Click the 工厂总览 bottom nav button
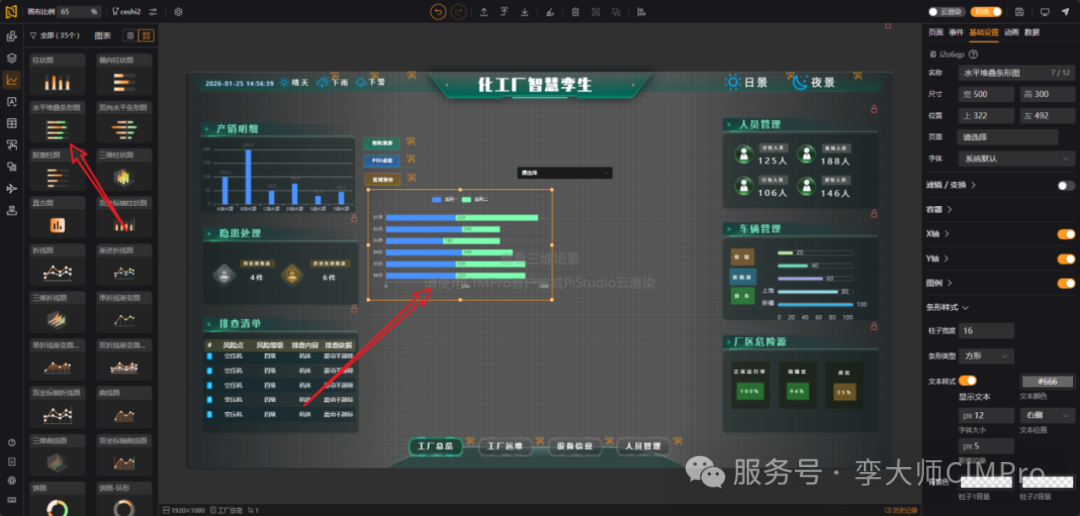The image size is (1080, 516). pyautogui.click(x=435, y=446)
